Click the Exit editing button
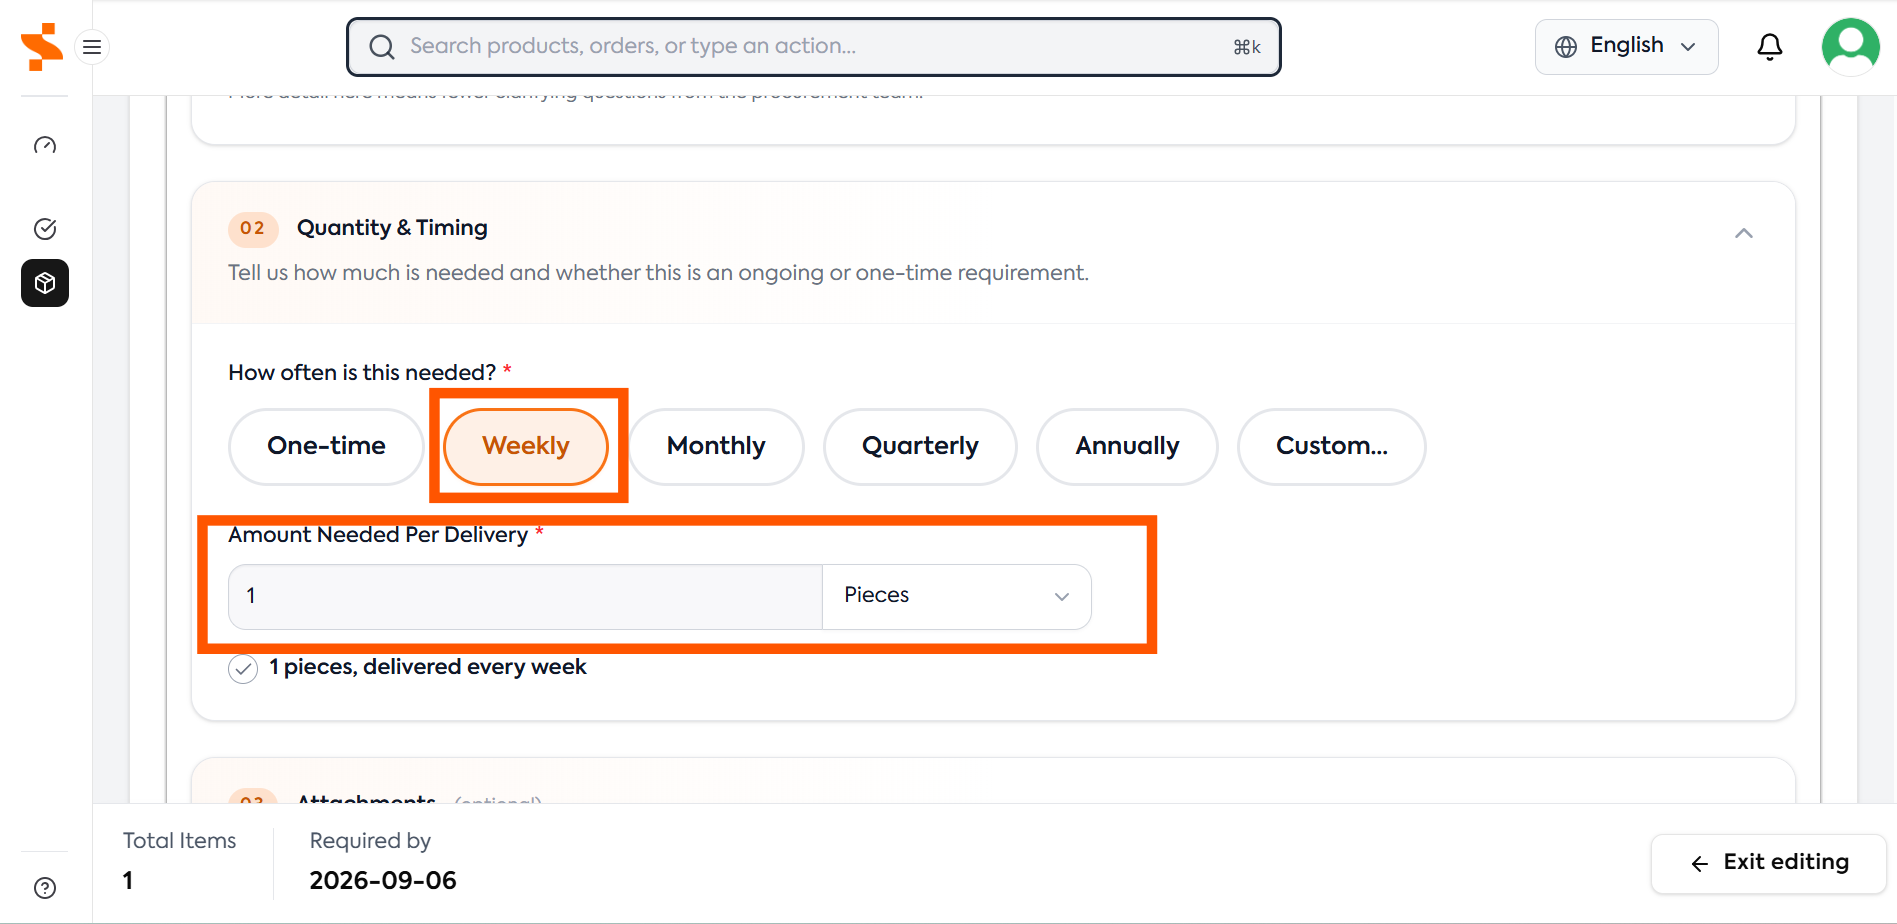 1768,863
